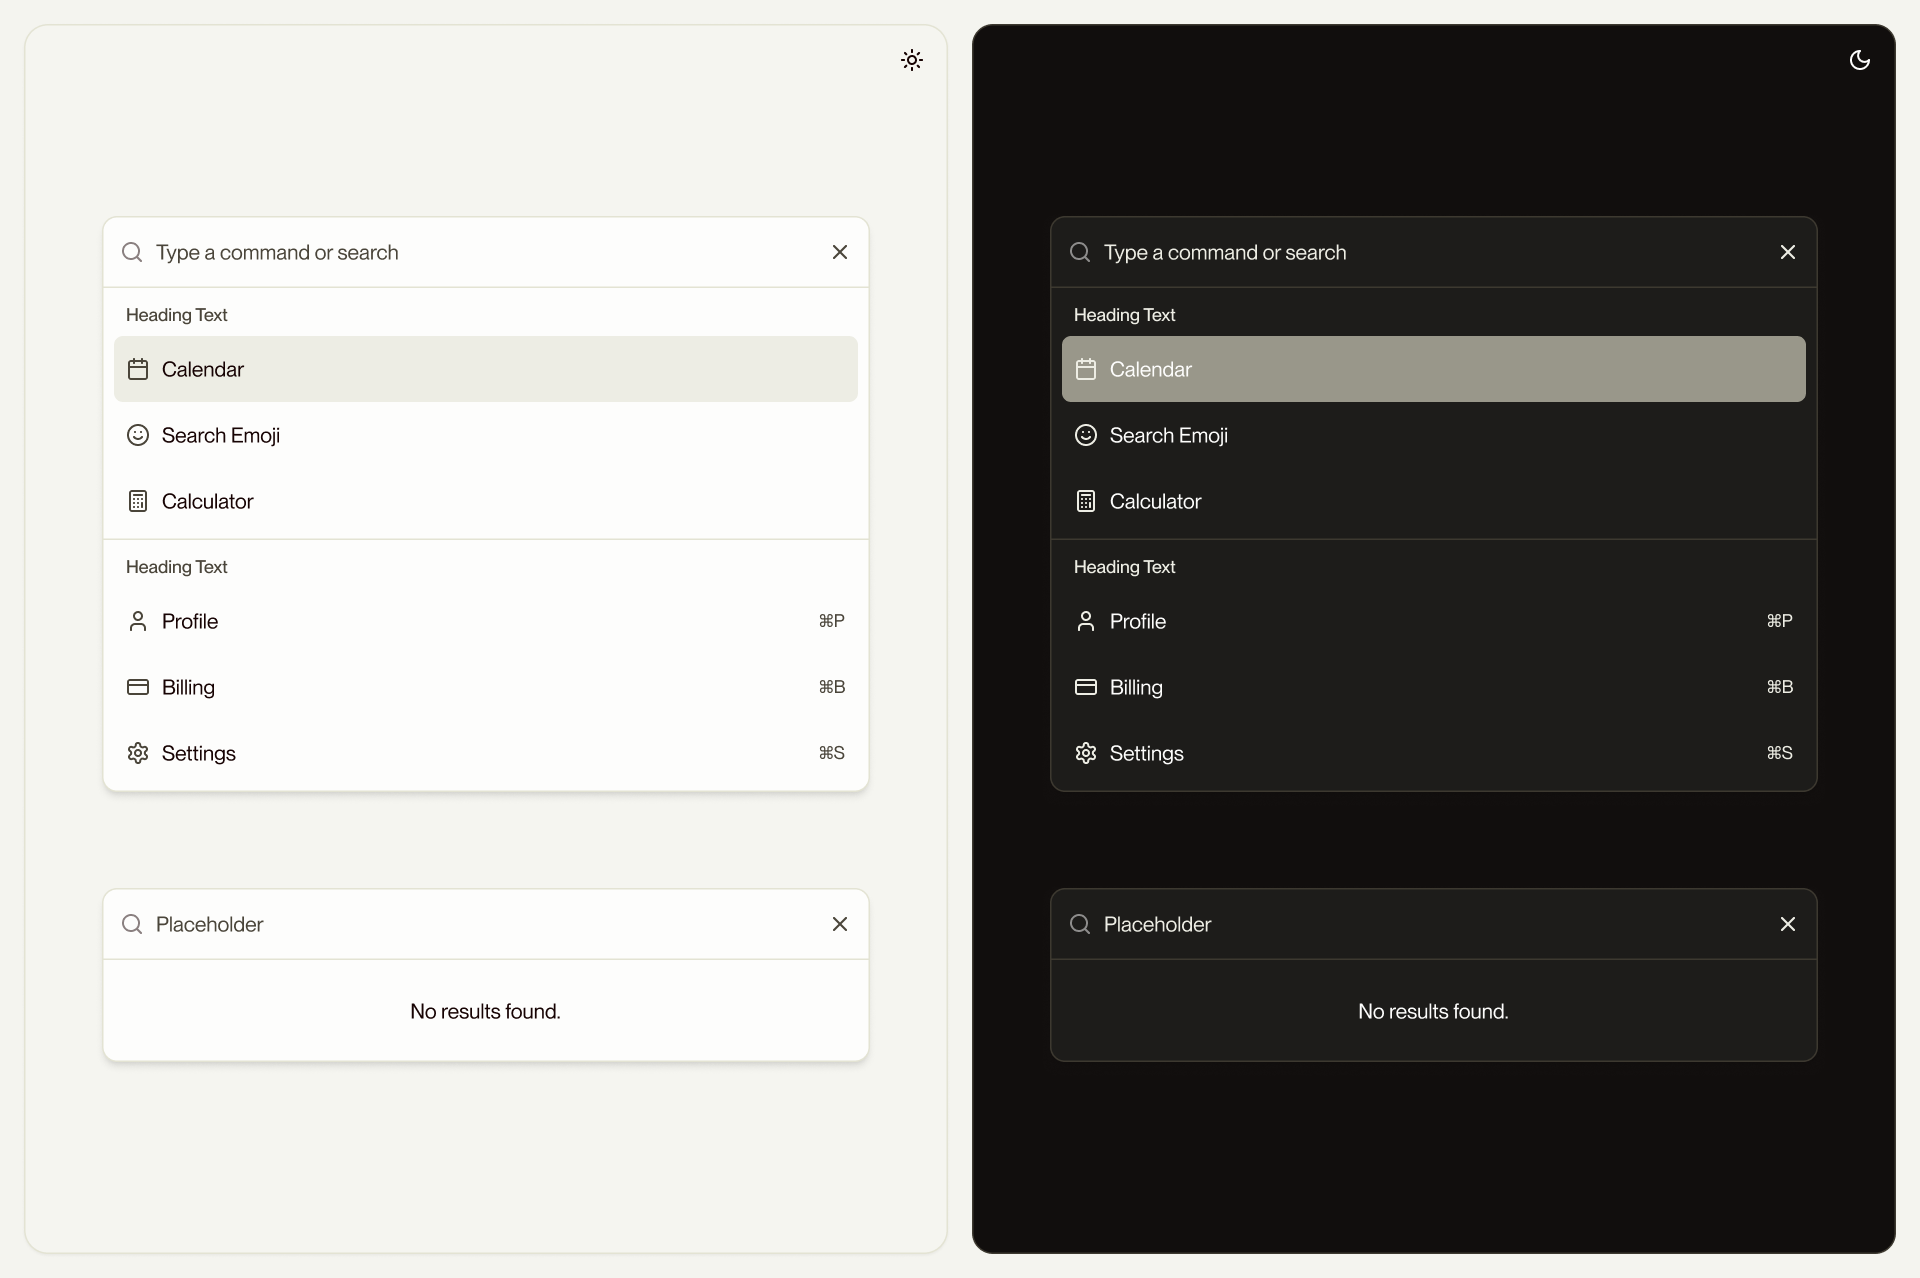
Task: Click 'No results found.' in light panel
Action: (486, 1011)
